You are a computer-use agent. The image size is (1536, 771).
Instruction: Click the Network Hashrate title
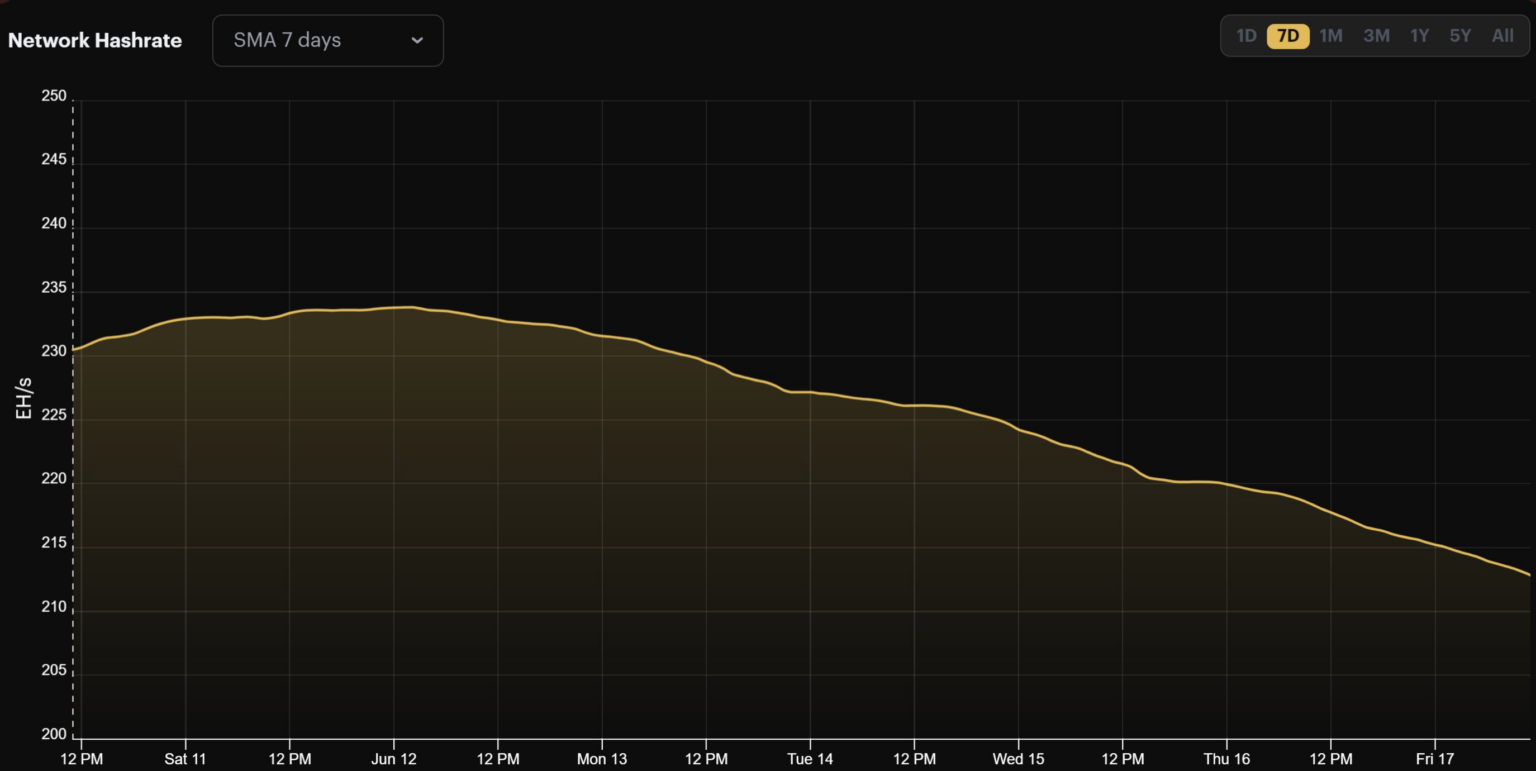(x=95, y=41)
